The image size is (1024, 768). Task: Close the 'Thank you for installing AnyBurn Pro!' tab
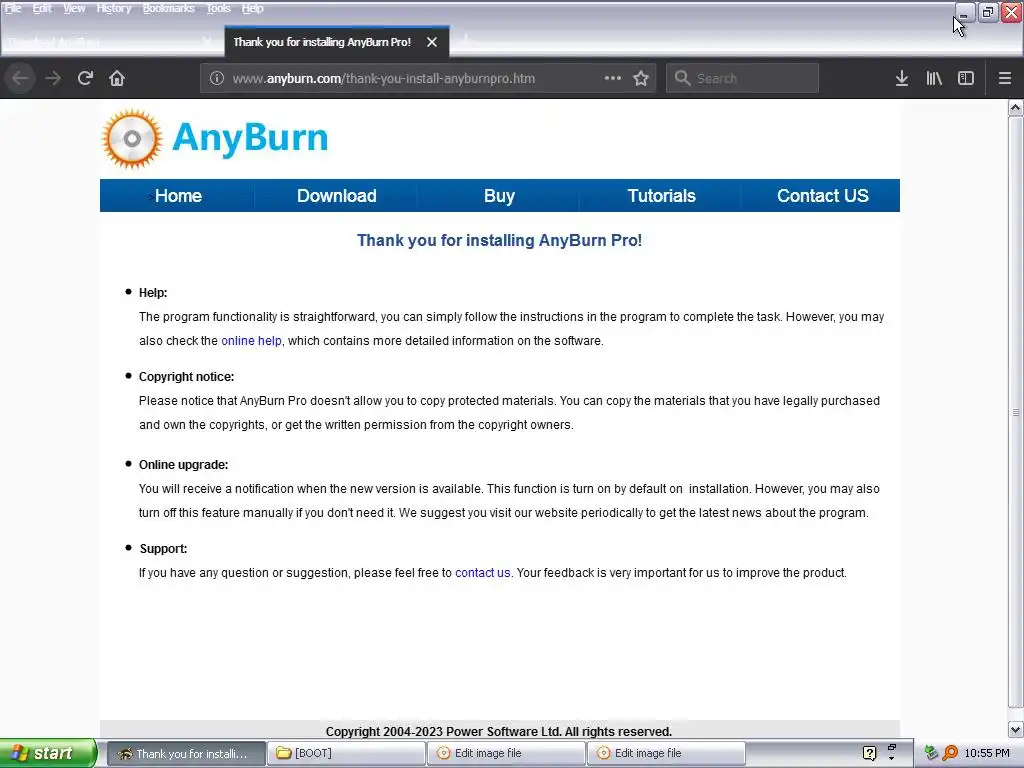pyautogui.click(x=432, y=42)
